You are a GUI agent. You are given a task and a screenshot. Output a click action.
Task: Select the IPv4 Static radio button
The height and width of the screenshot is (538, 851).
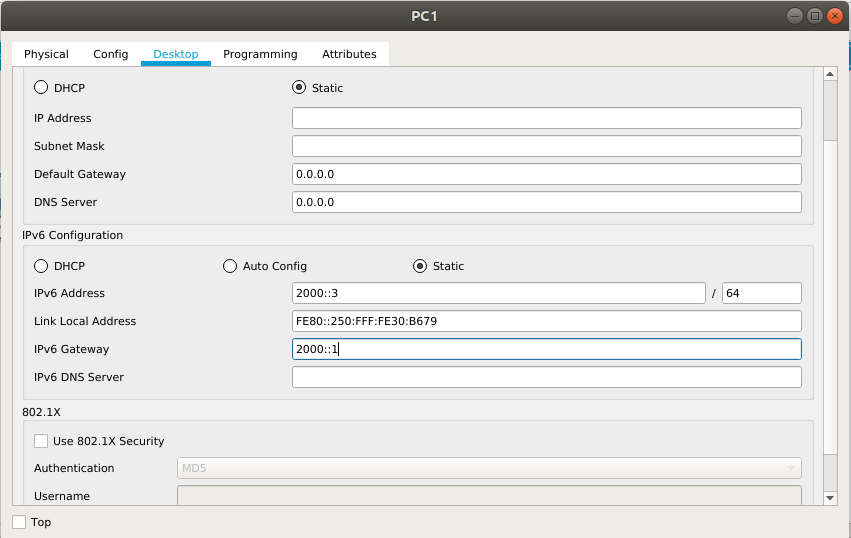(x=299, y=87)
